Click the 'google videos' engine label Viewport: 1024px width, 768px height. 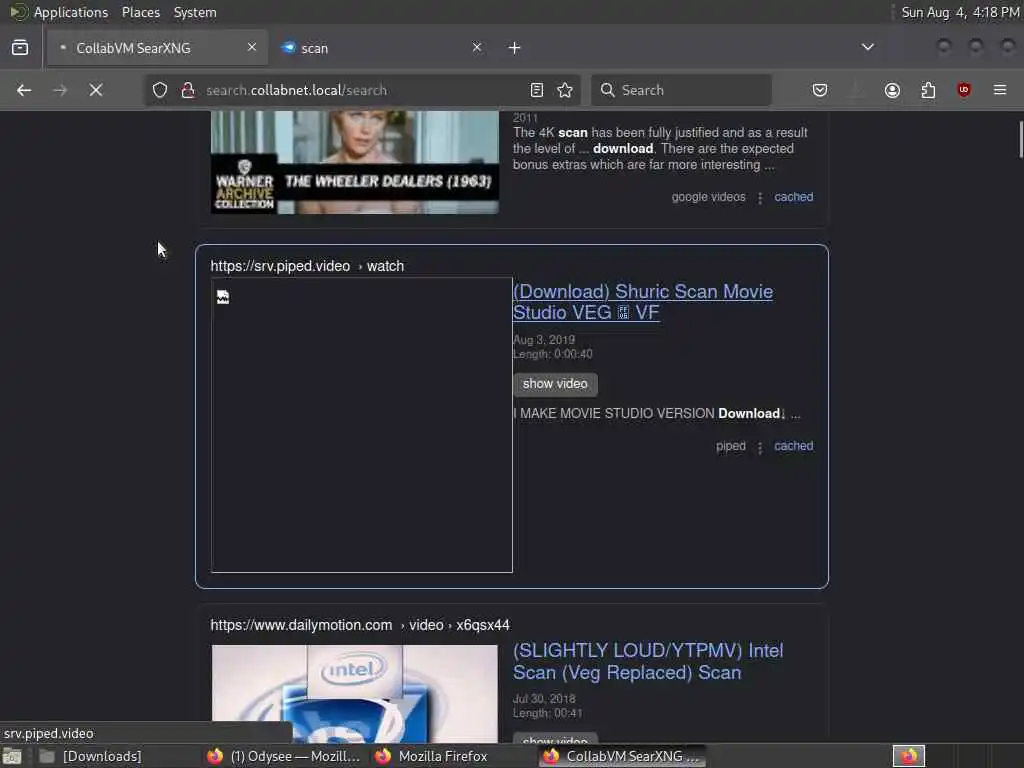(709, 197)
